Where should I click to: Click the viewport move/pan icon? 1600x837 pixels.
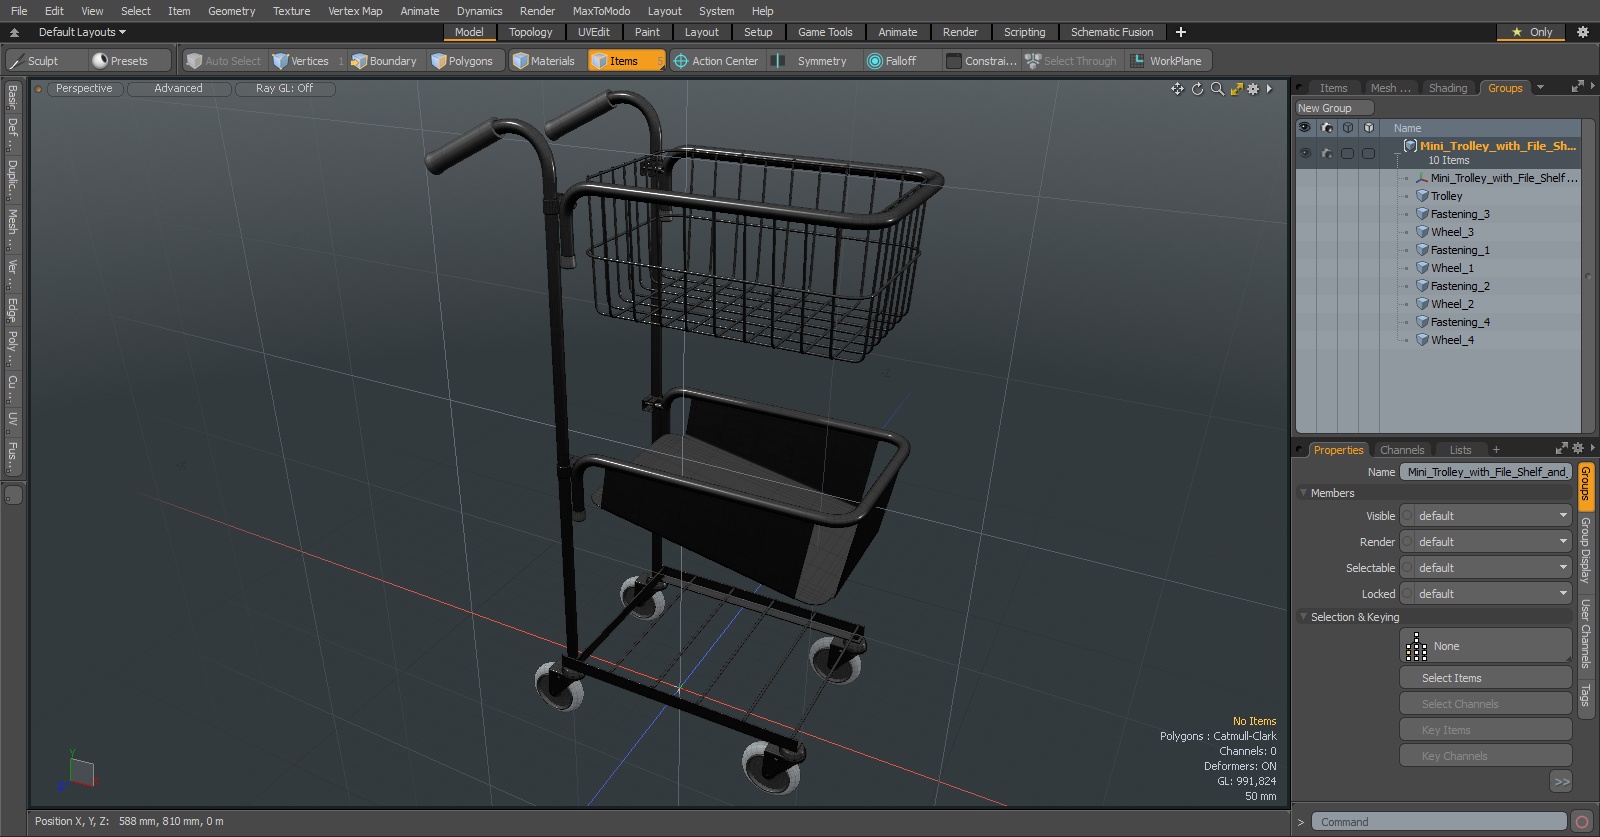pos(1177,89)
